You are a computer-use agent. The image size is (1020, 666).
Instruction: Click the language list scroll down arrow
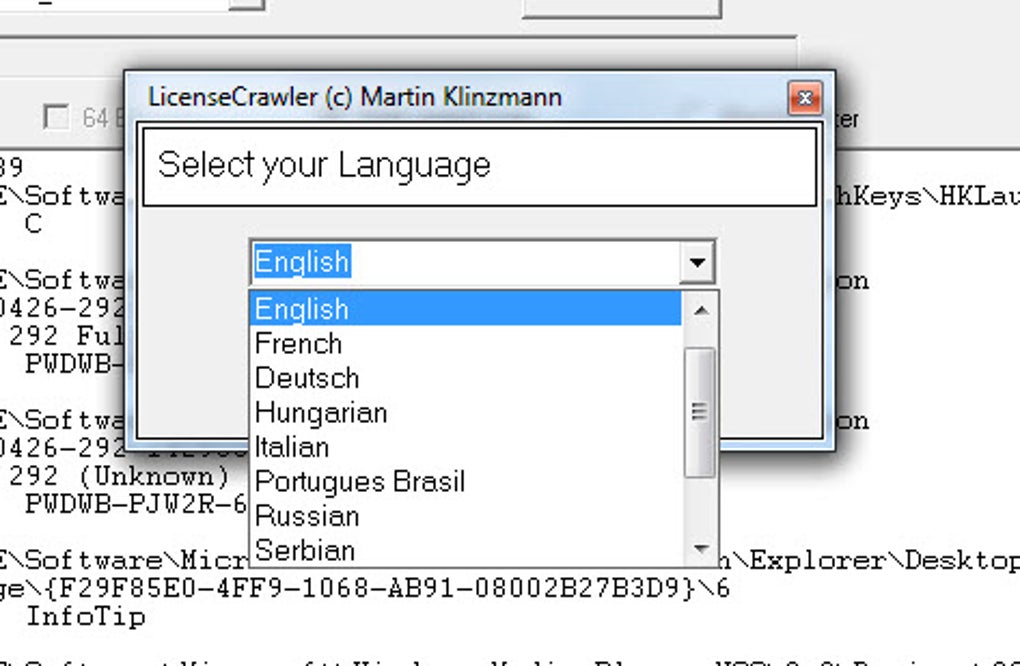(701, 549)
